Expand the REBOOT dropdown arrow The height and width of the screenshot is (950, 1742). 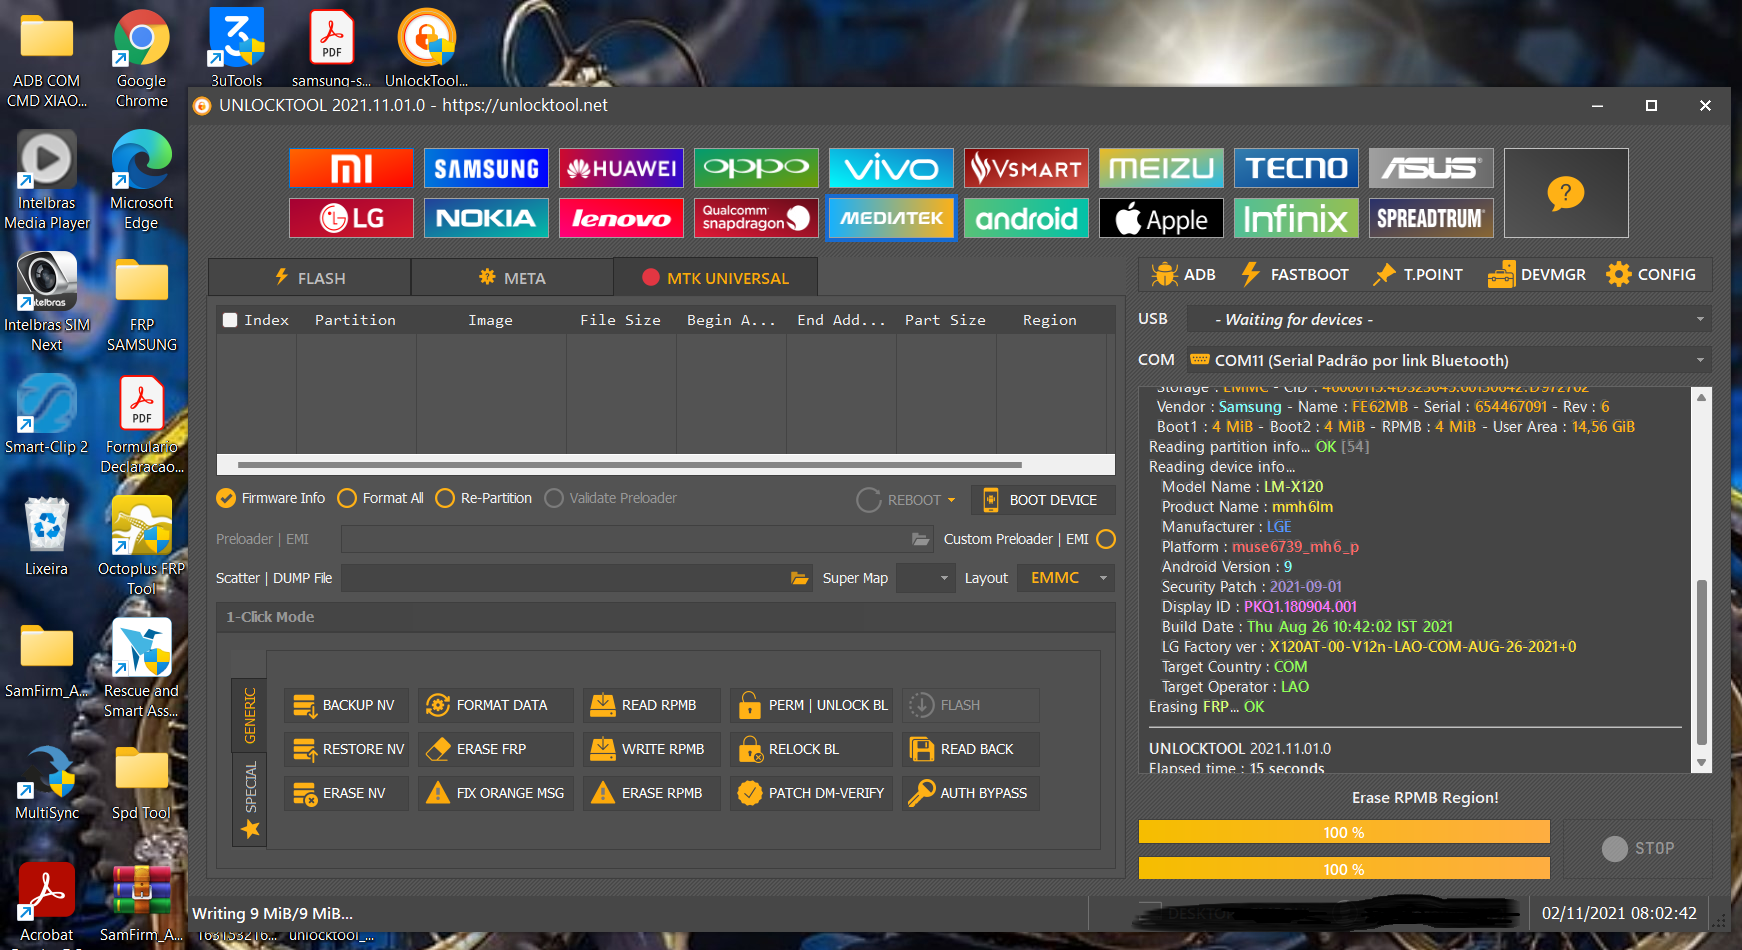951,500
